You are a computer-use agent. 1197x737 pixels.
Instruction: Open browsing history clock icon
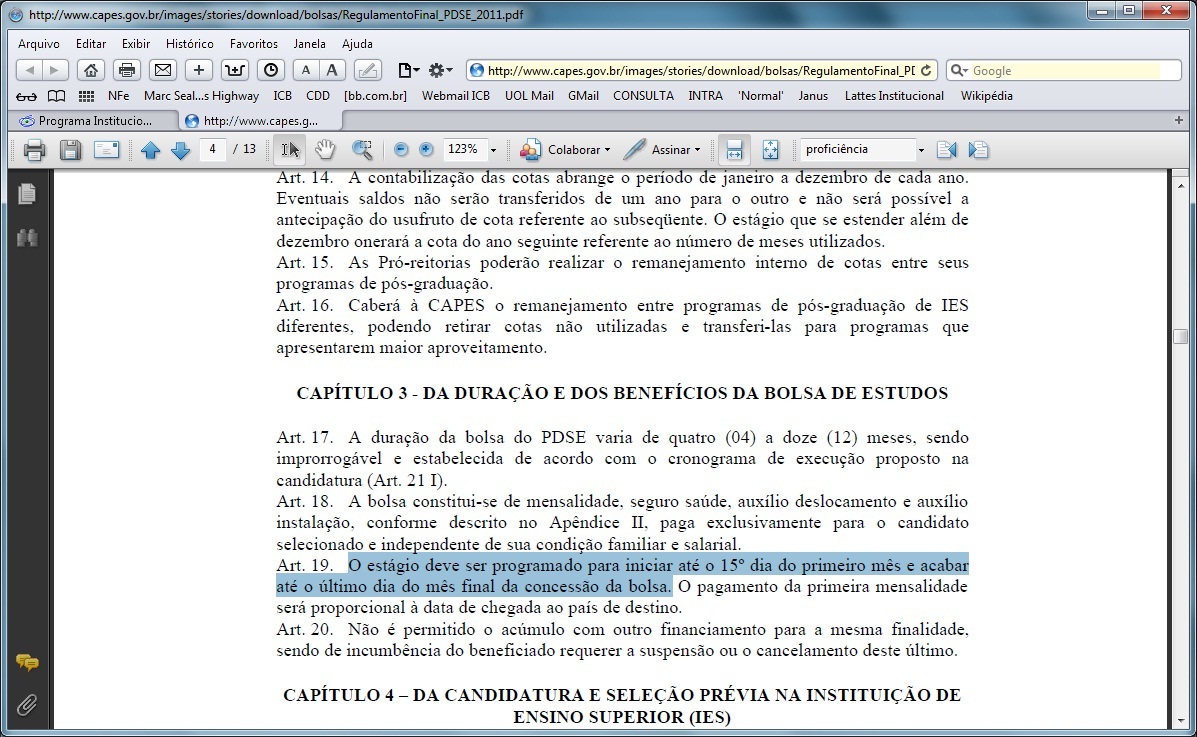click(x=270, y=70)
